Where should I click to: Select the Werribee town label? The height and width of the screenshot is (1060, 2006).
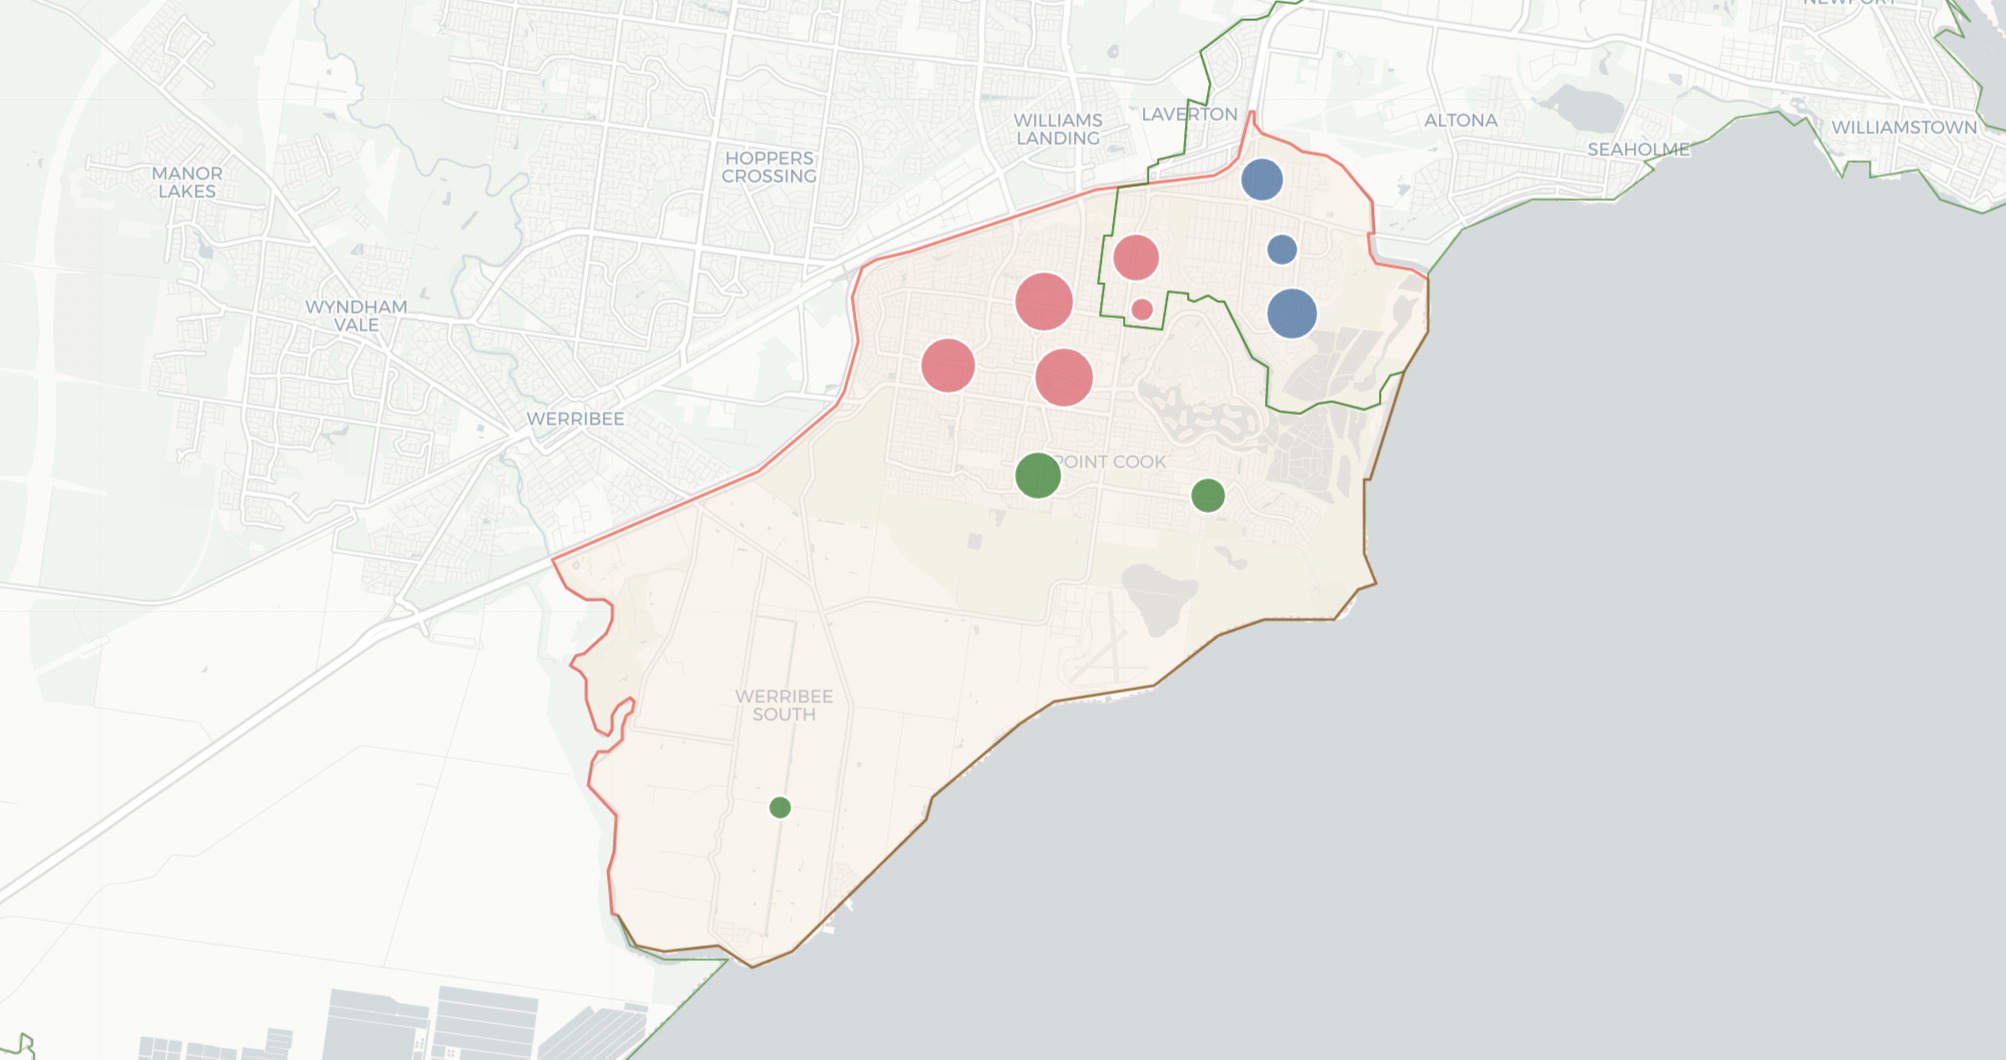click(x=575, y=419)
